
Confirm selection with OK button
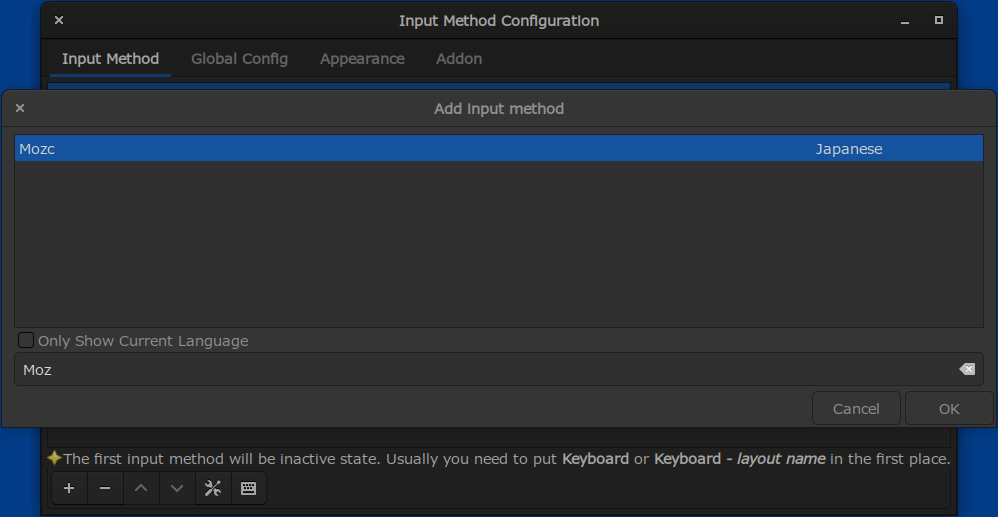(949, 409)
